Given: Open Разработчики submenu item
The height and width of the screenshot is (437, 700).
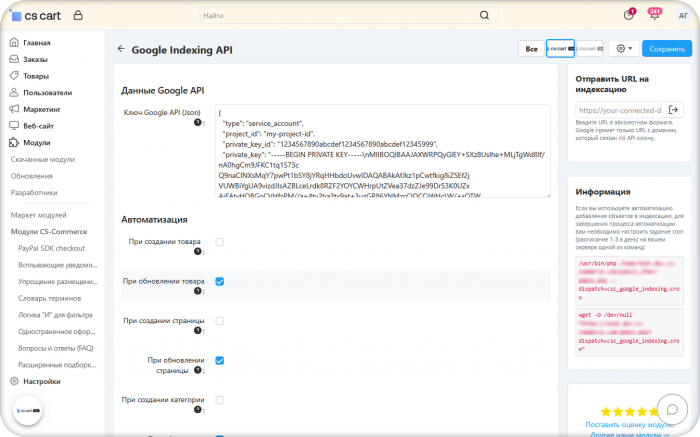Looking at the screenshot, I should pyautogui.click(x=34, y=192).
